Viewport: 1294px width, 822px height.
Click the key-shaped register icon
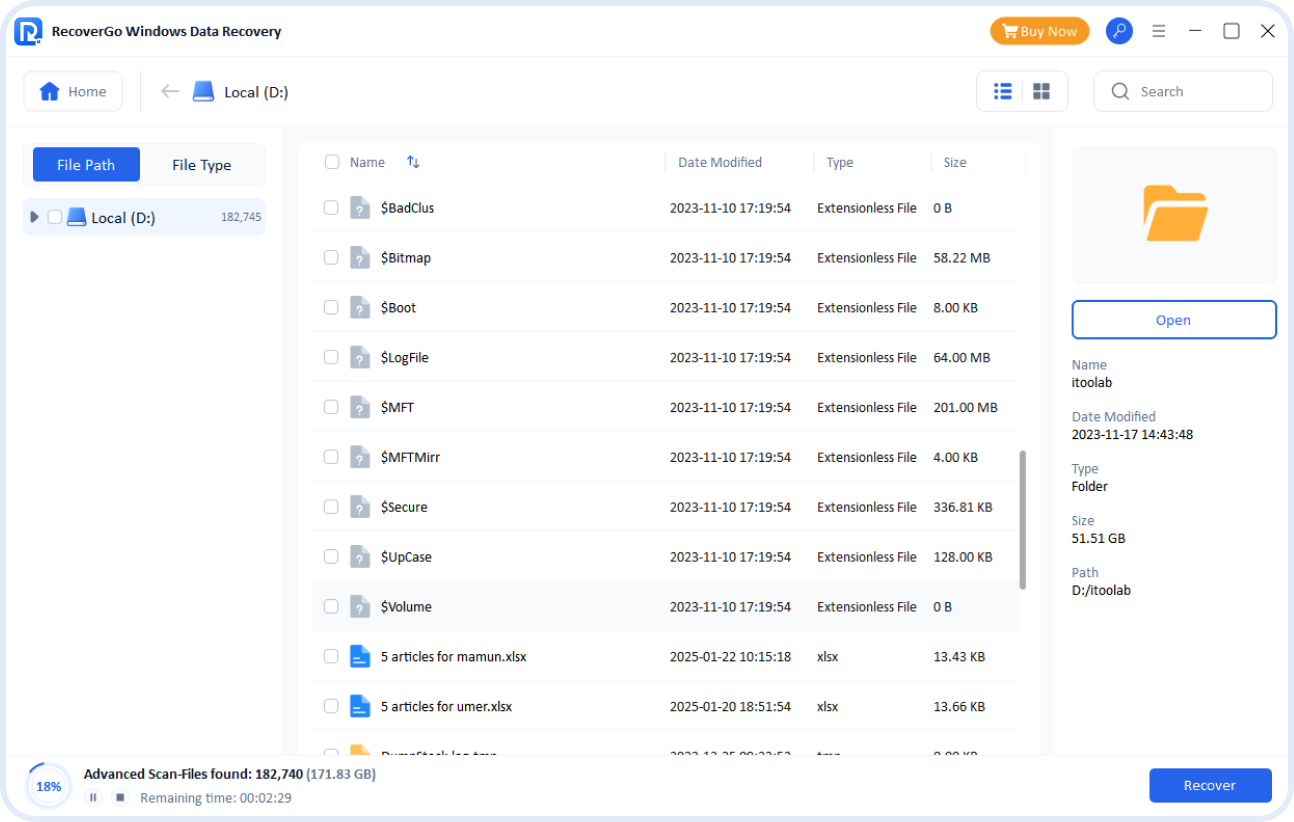[1119, 31]
